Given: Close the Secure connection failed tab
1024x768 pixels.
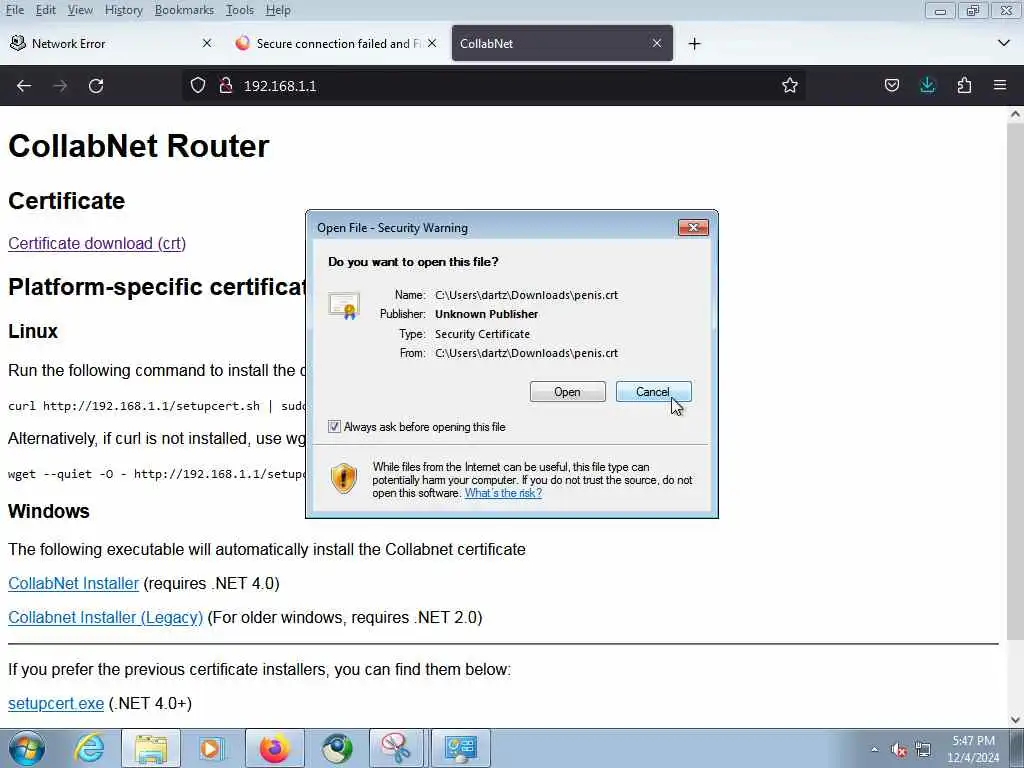Looking at the screenshot, I should click(x=432, y=43).
